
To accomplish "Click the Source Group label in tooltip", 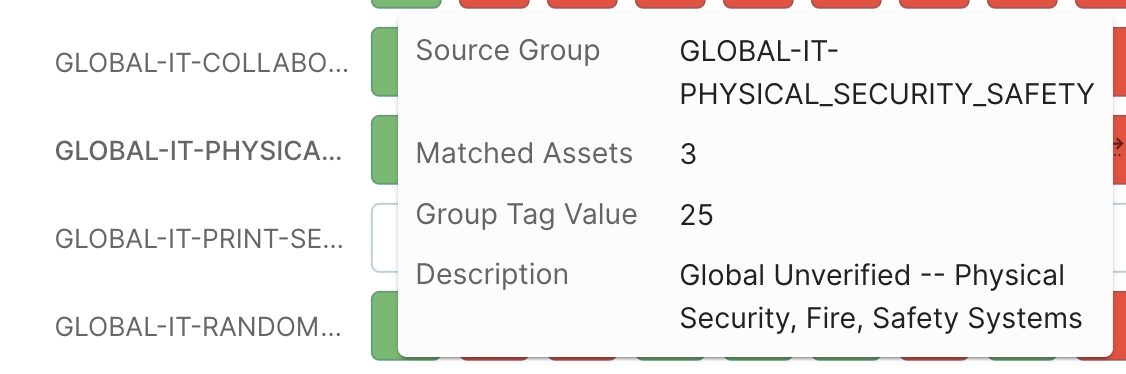I will pos(508,50).
